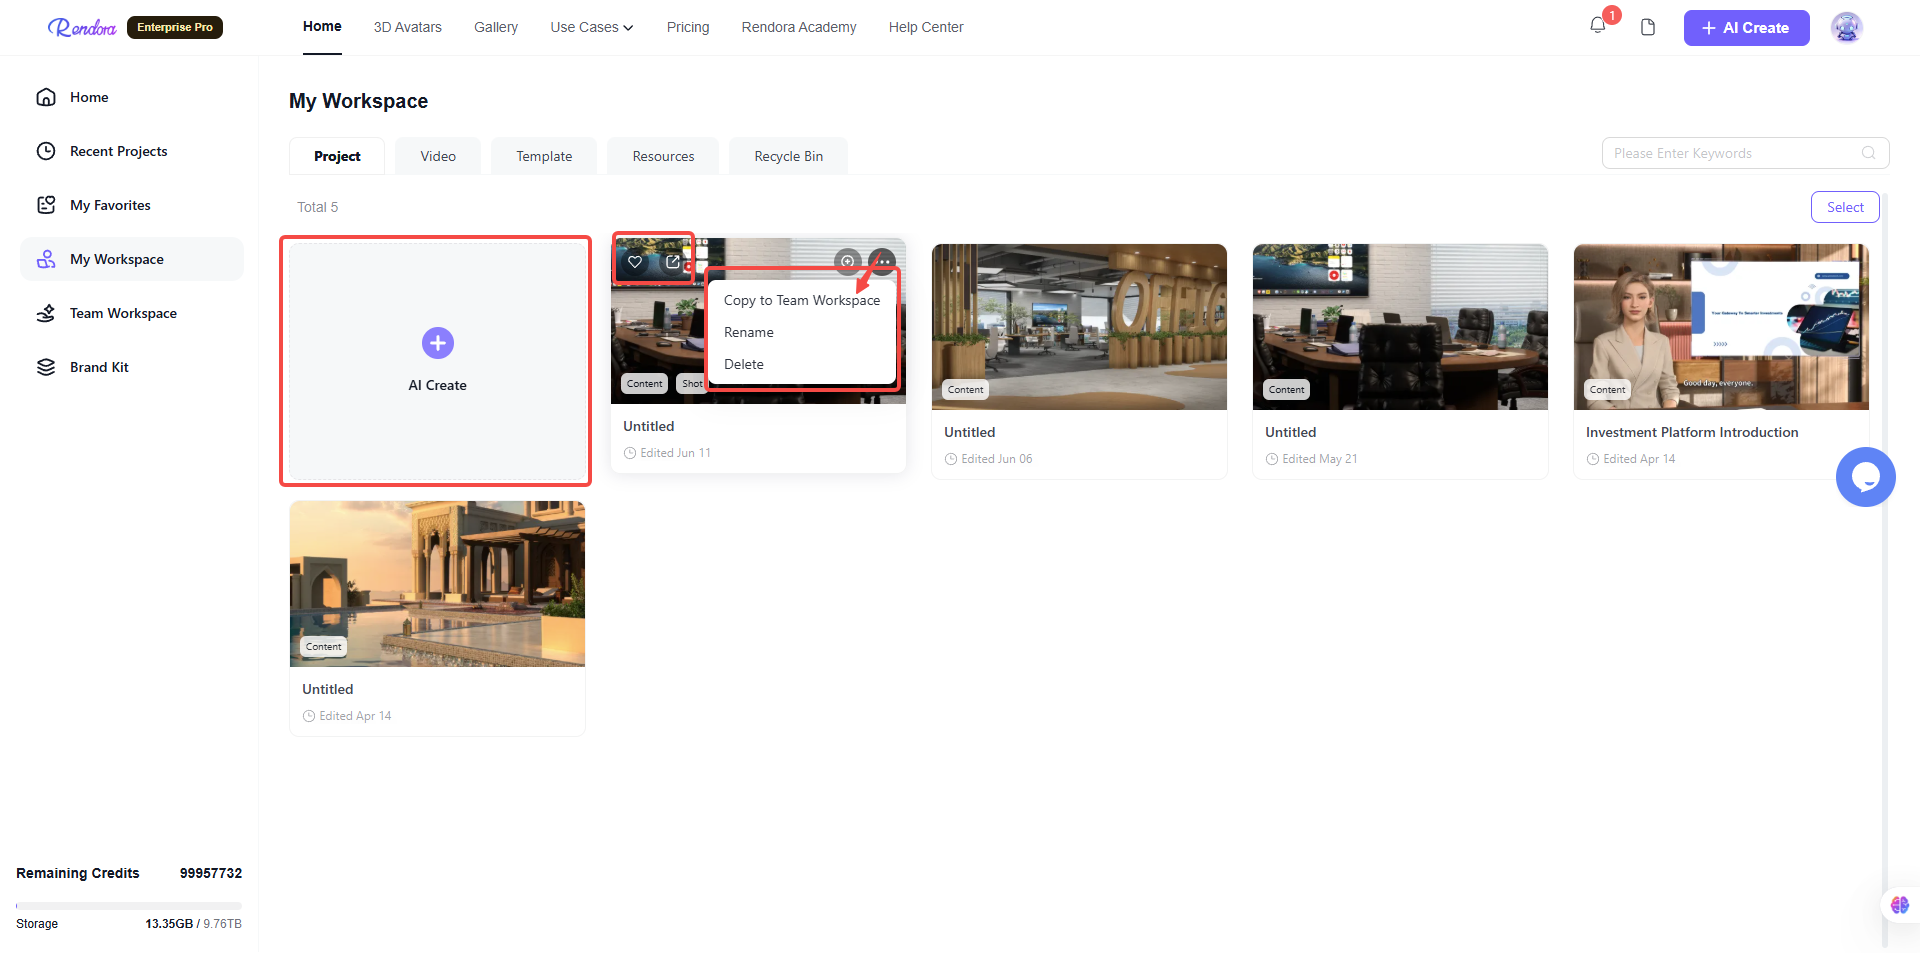Click the Content tag on Jun 11 project
Image resolution: width=1920 pixels, height=953 pixels.
coord(645,384)
